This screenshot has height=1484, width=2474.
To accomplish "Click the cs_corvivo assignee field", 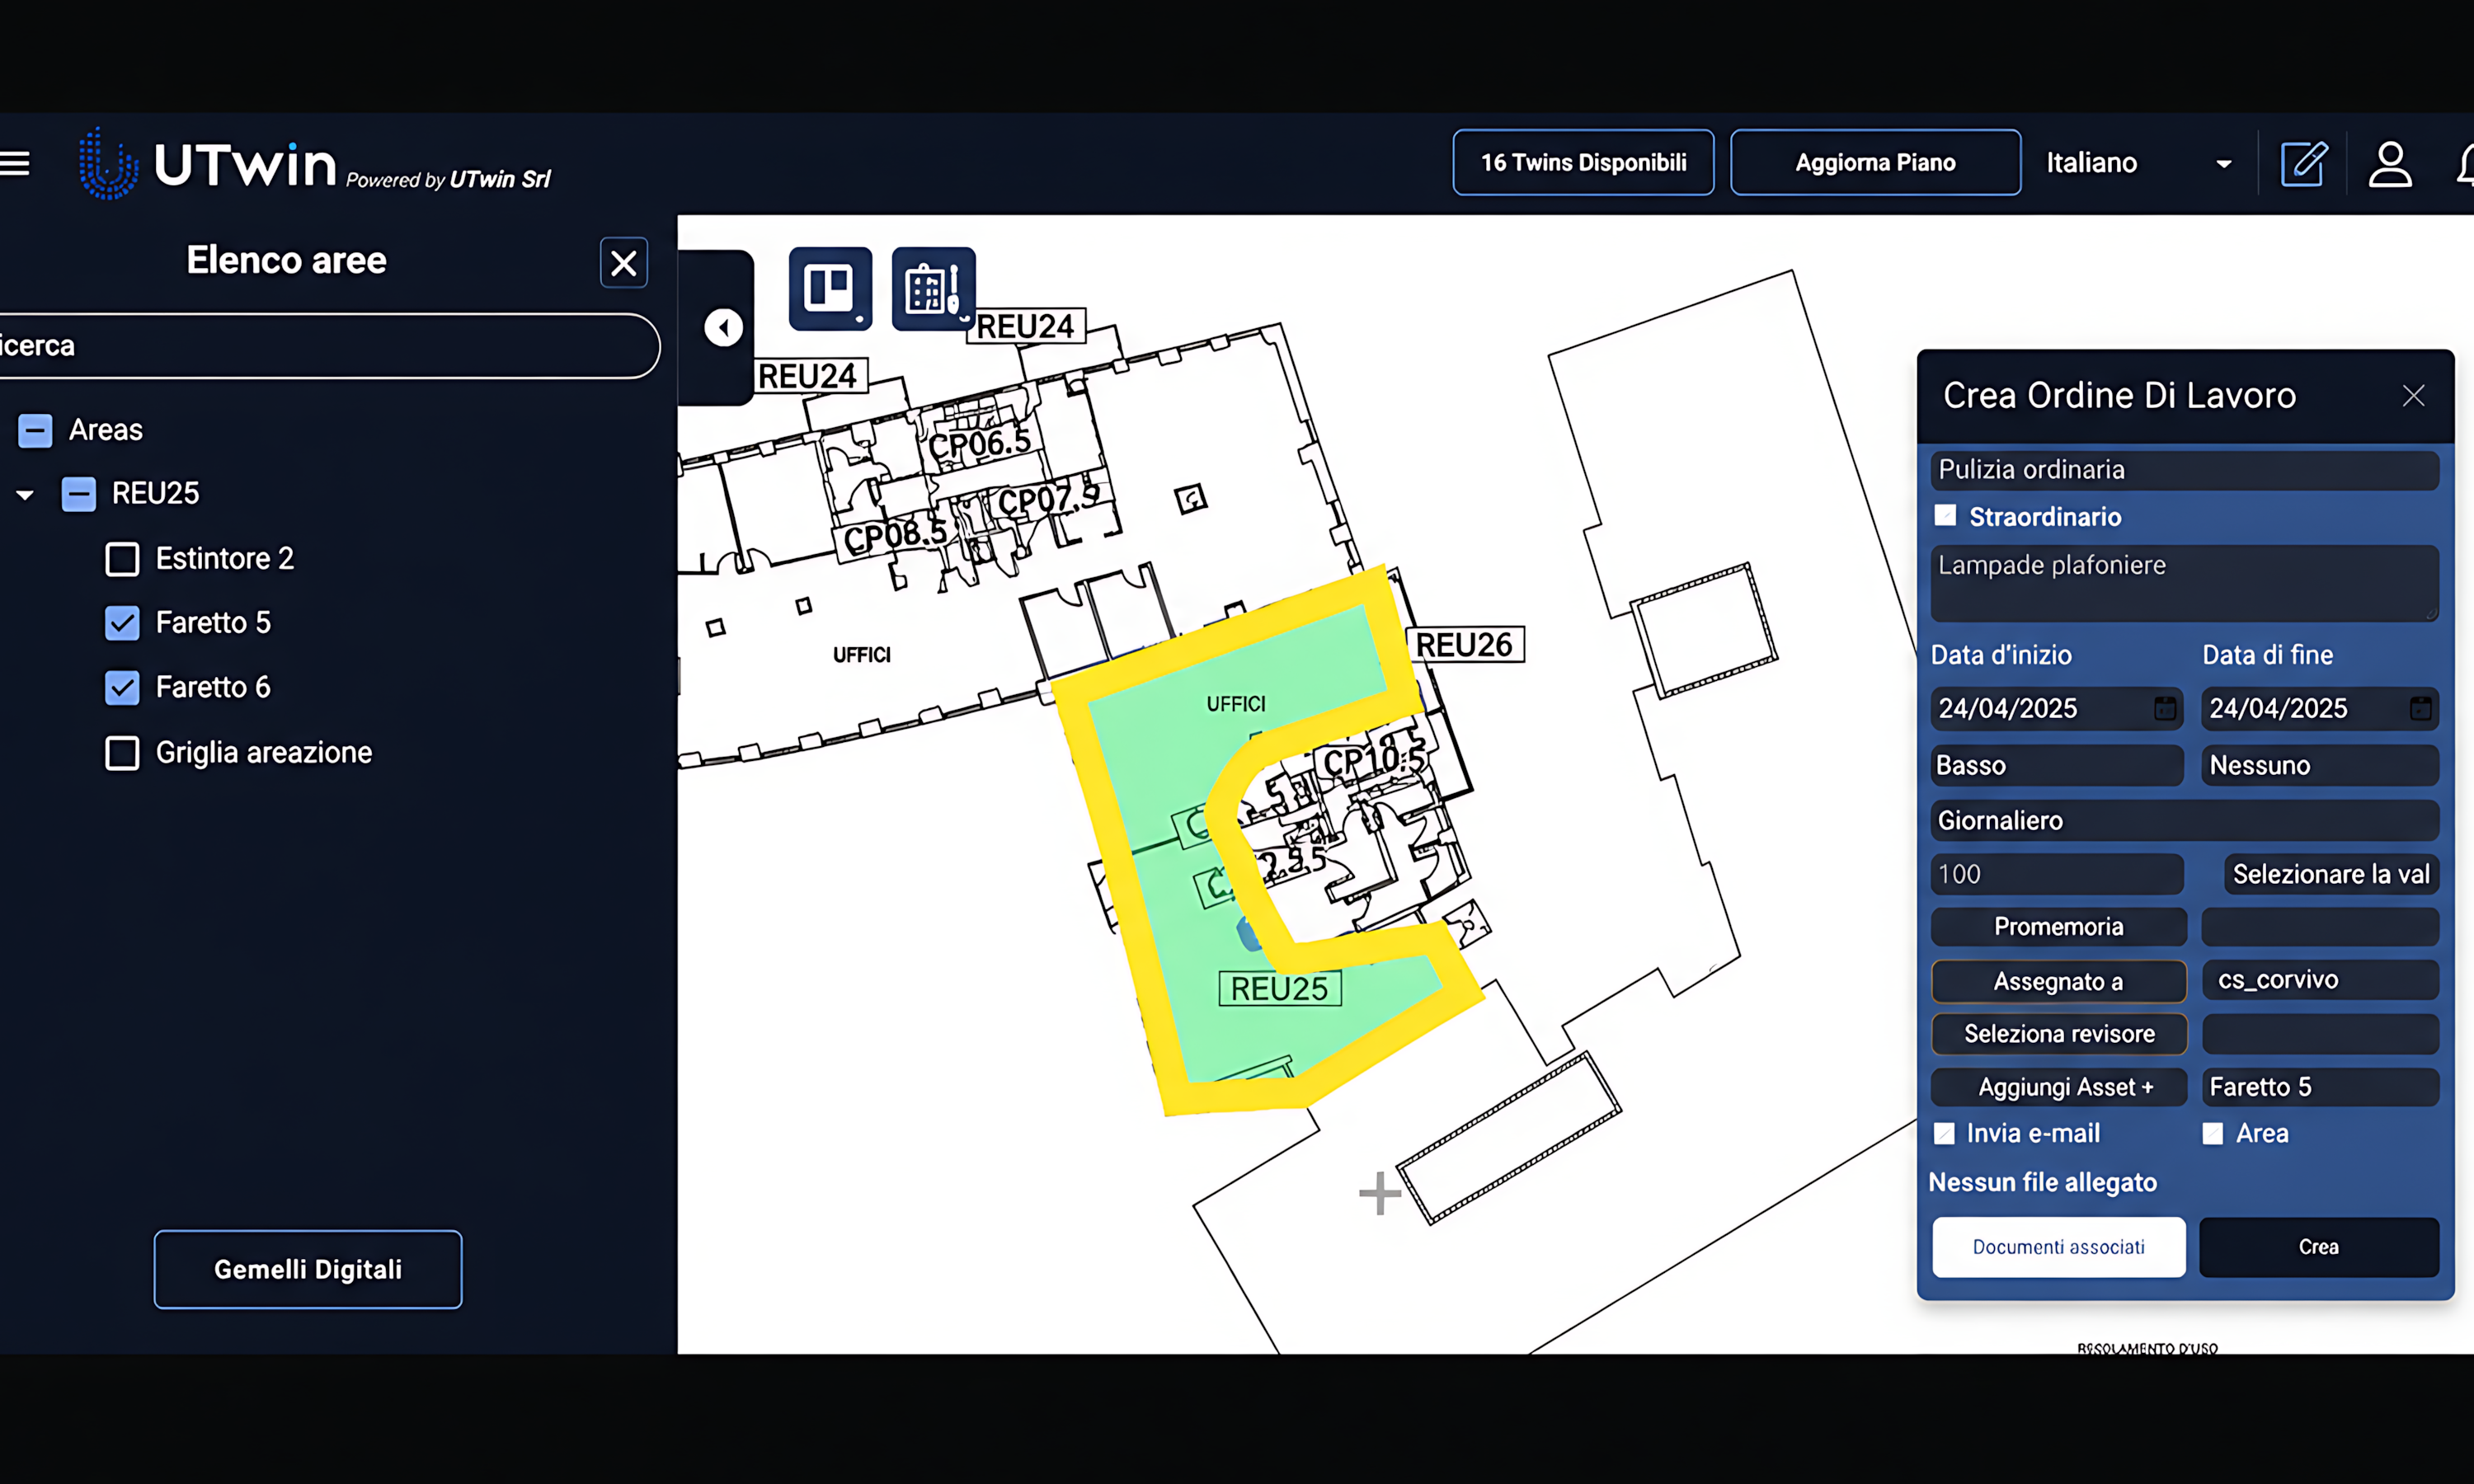I will tap(2320, 980).
